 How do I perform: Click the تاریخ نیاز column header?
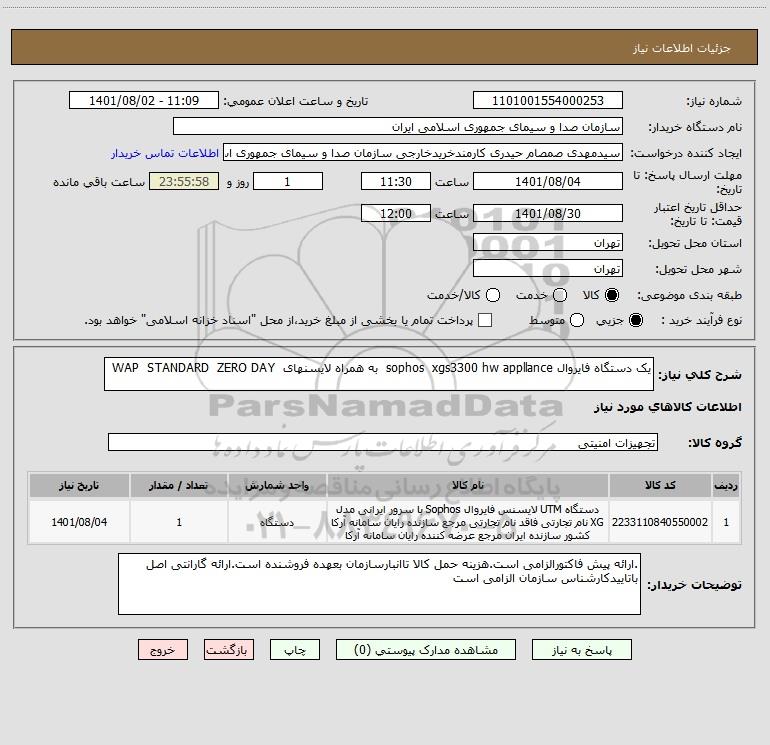coord(79,485)
